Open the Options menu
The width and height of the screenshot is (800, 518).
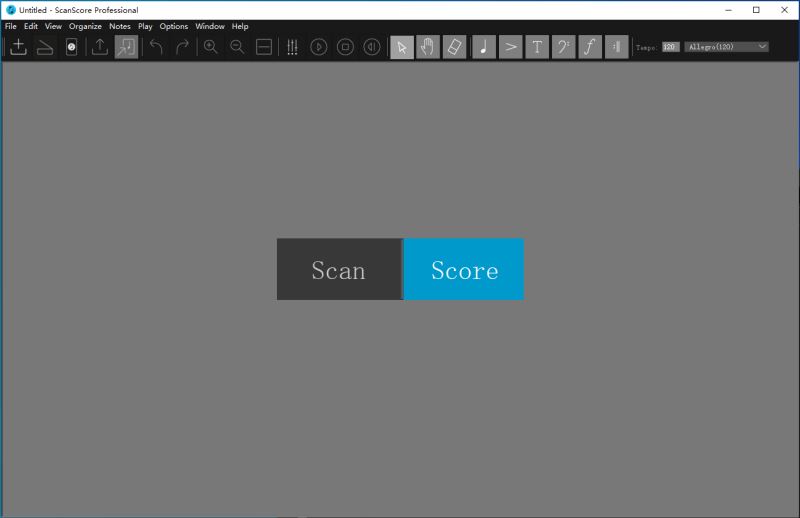[174, 26]
